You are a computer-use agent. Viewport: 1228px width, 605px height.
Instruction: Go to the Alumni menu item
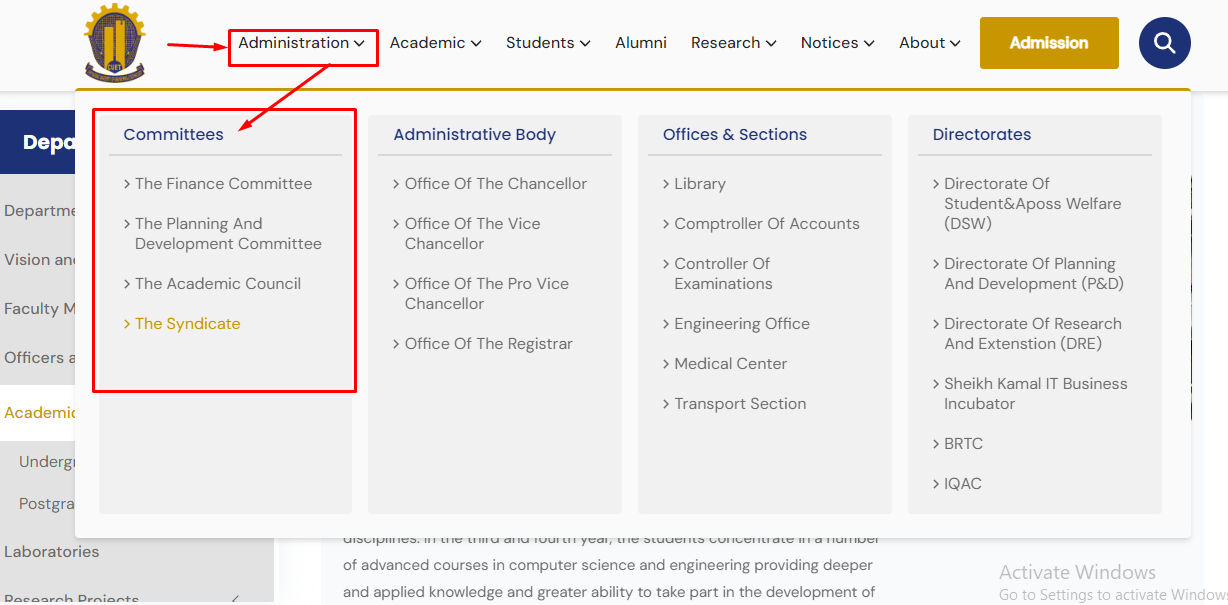[641, 43]
